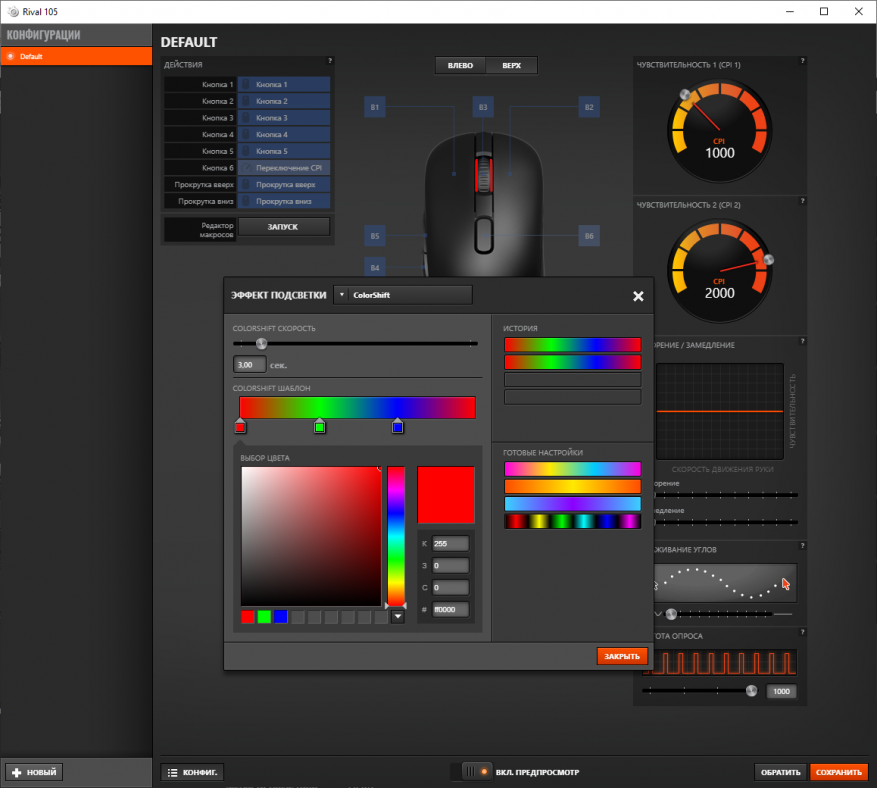Click the mouse scroll wheel illumination zone
This screenshot has height=788, width=877.
(483, 174)
